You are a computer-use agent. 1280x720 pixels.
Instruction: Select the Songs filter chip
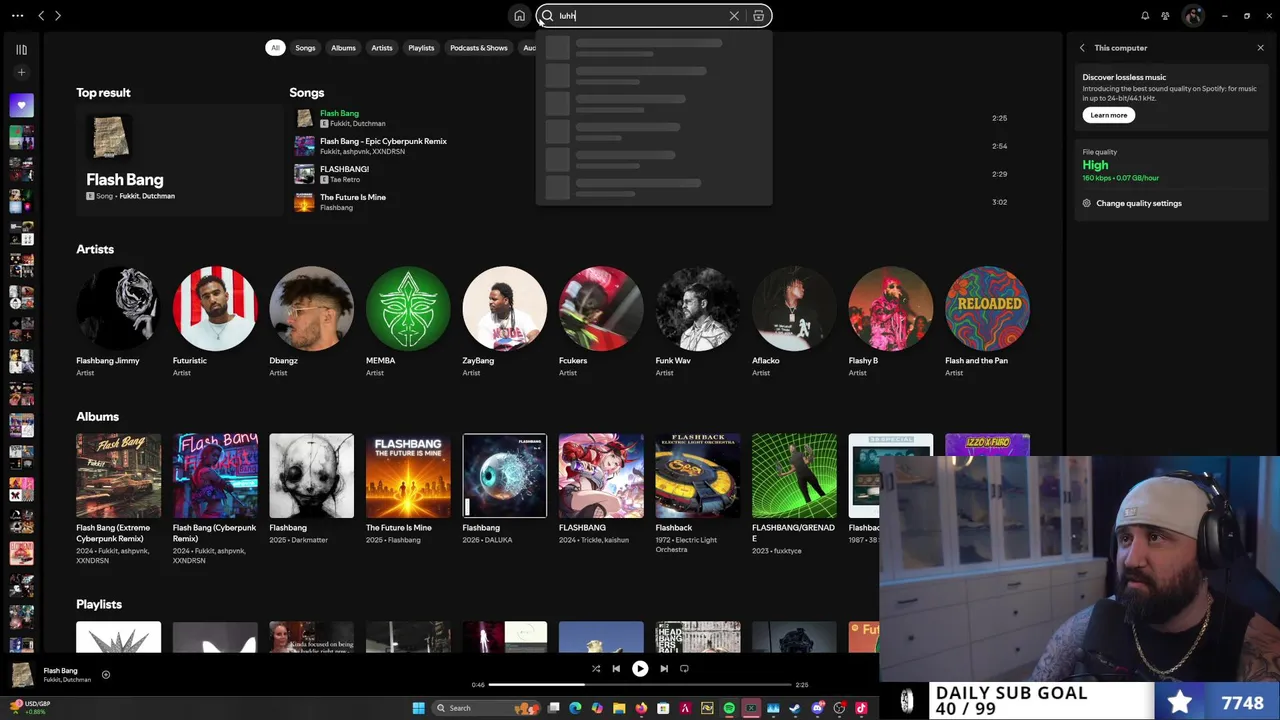(305, 48)
